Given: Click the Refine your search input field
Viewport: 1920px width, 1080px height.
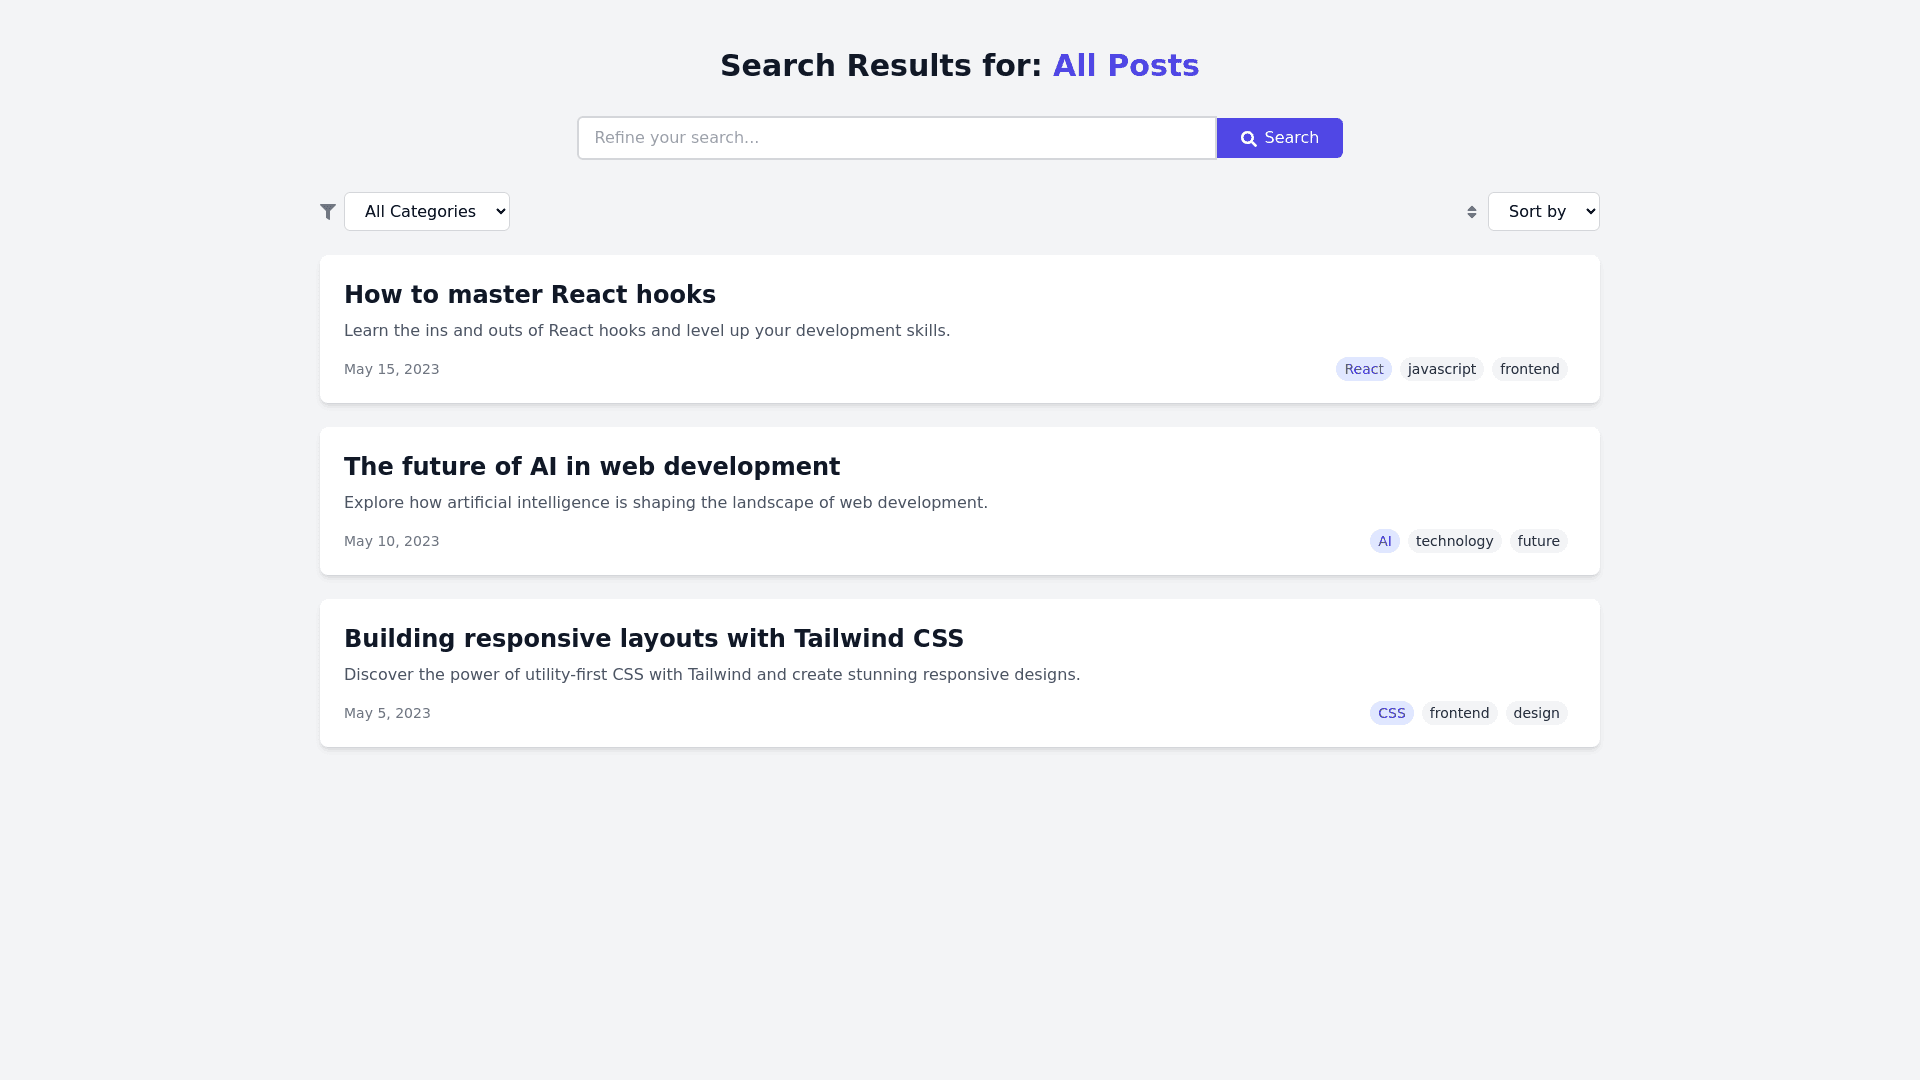Looking at the screenshot, I should click(x=896, y=138).
